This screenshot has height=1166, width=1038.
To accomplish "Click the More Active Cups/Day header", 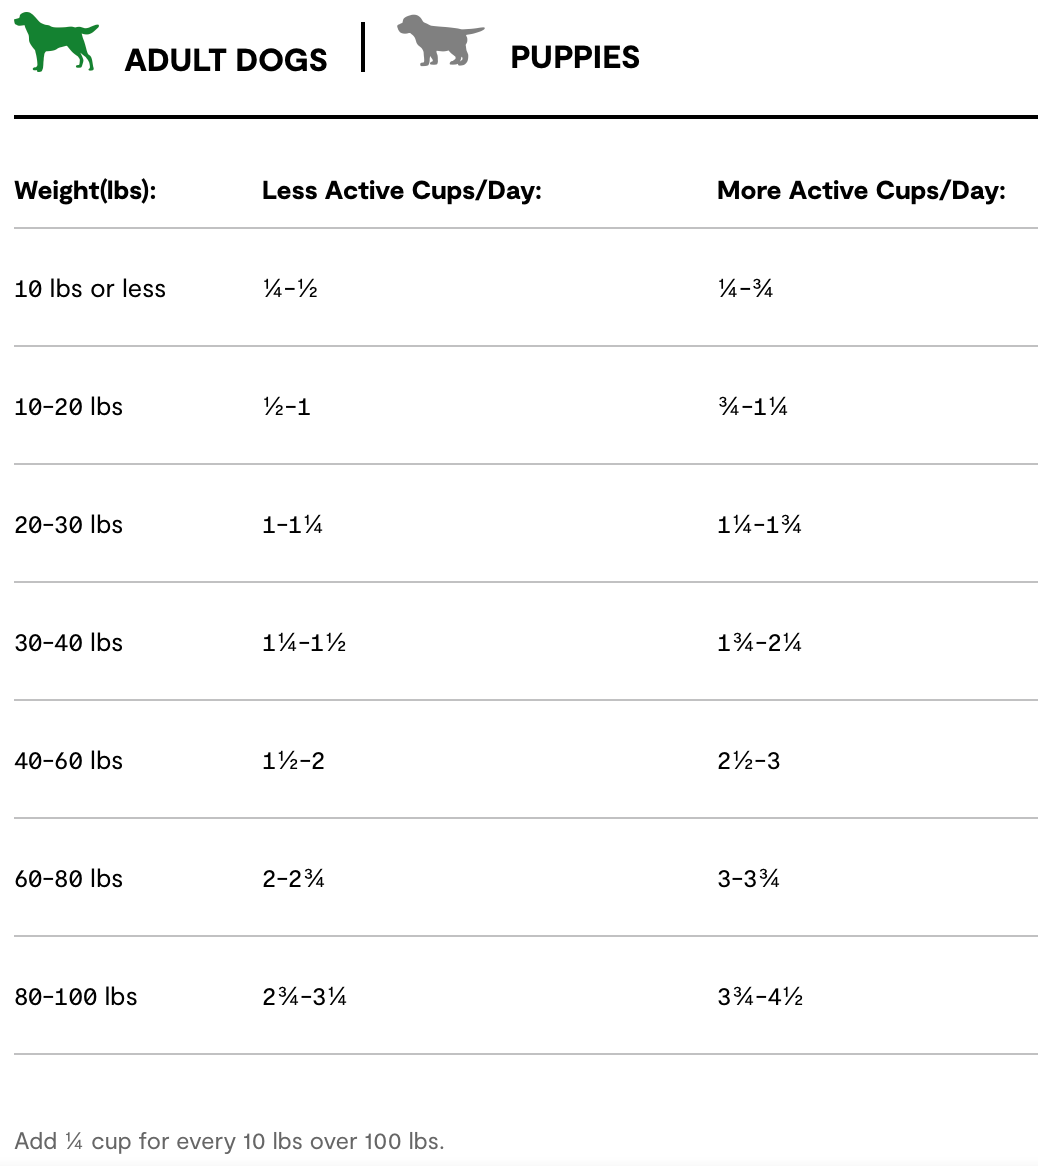I will [x=861, y=190].
